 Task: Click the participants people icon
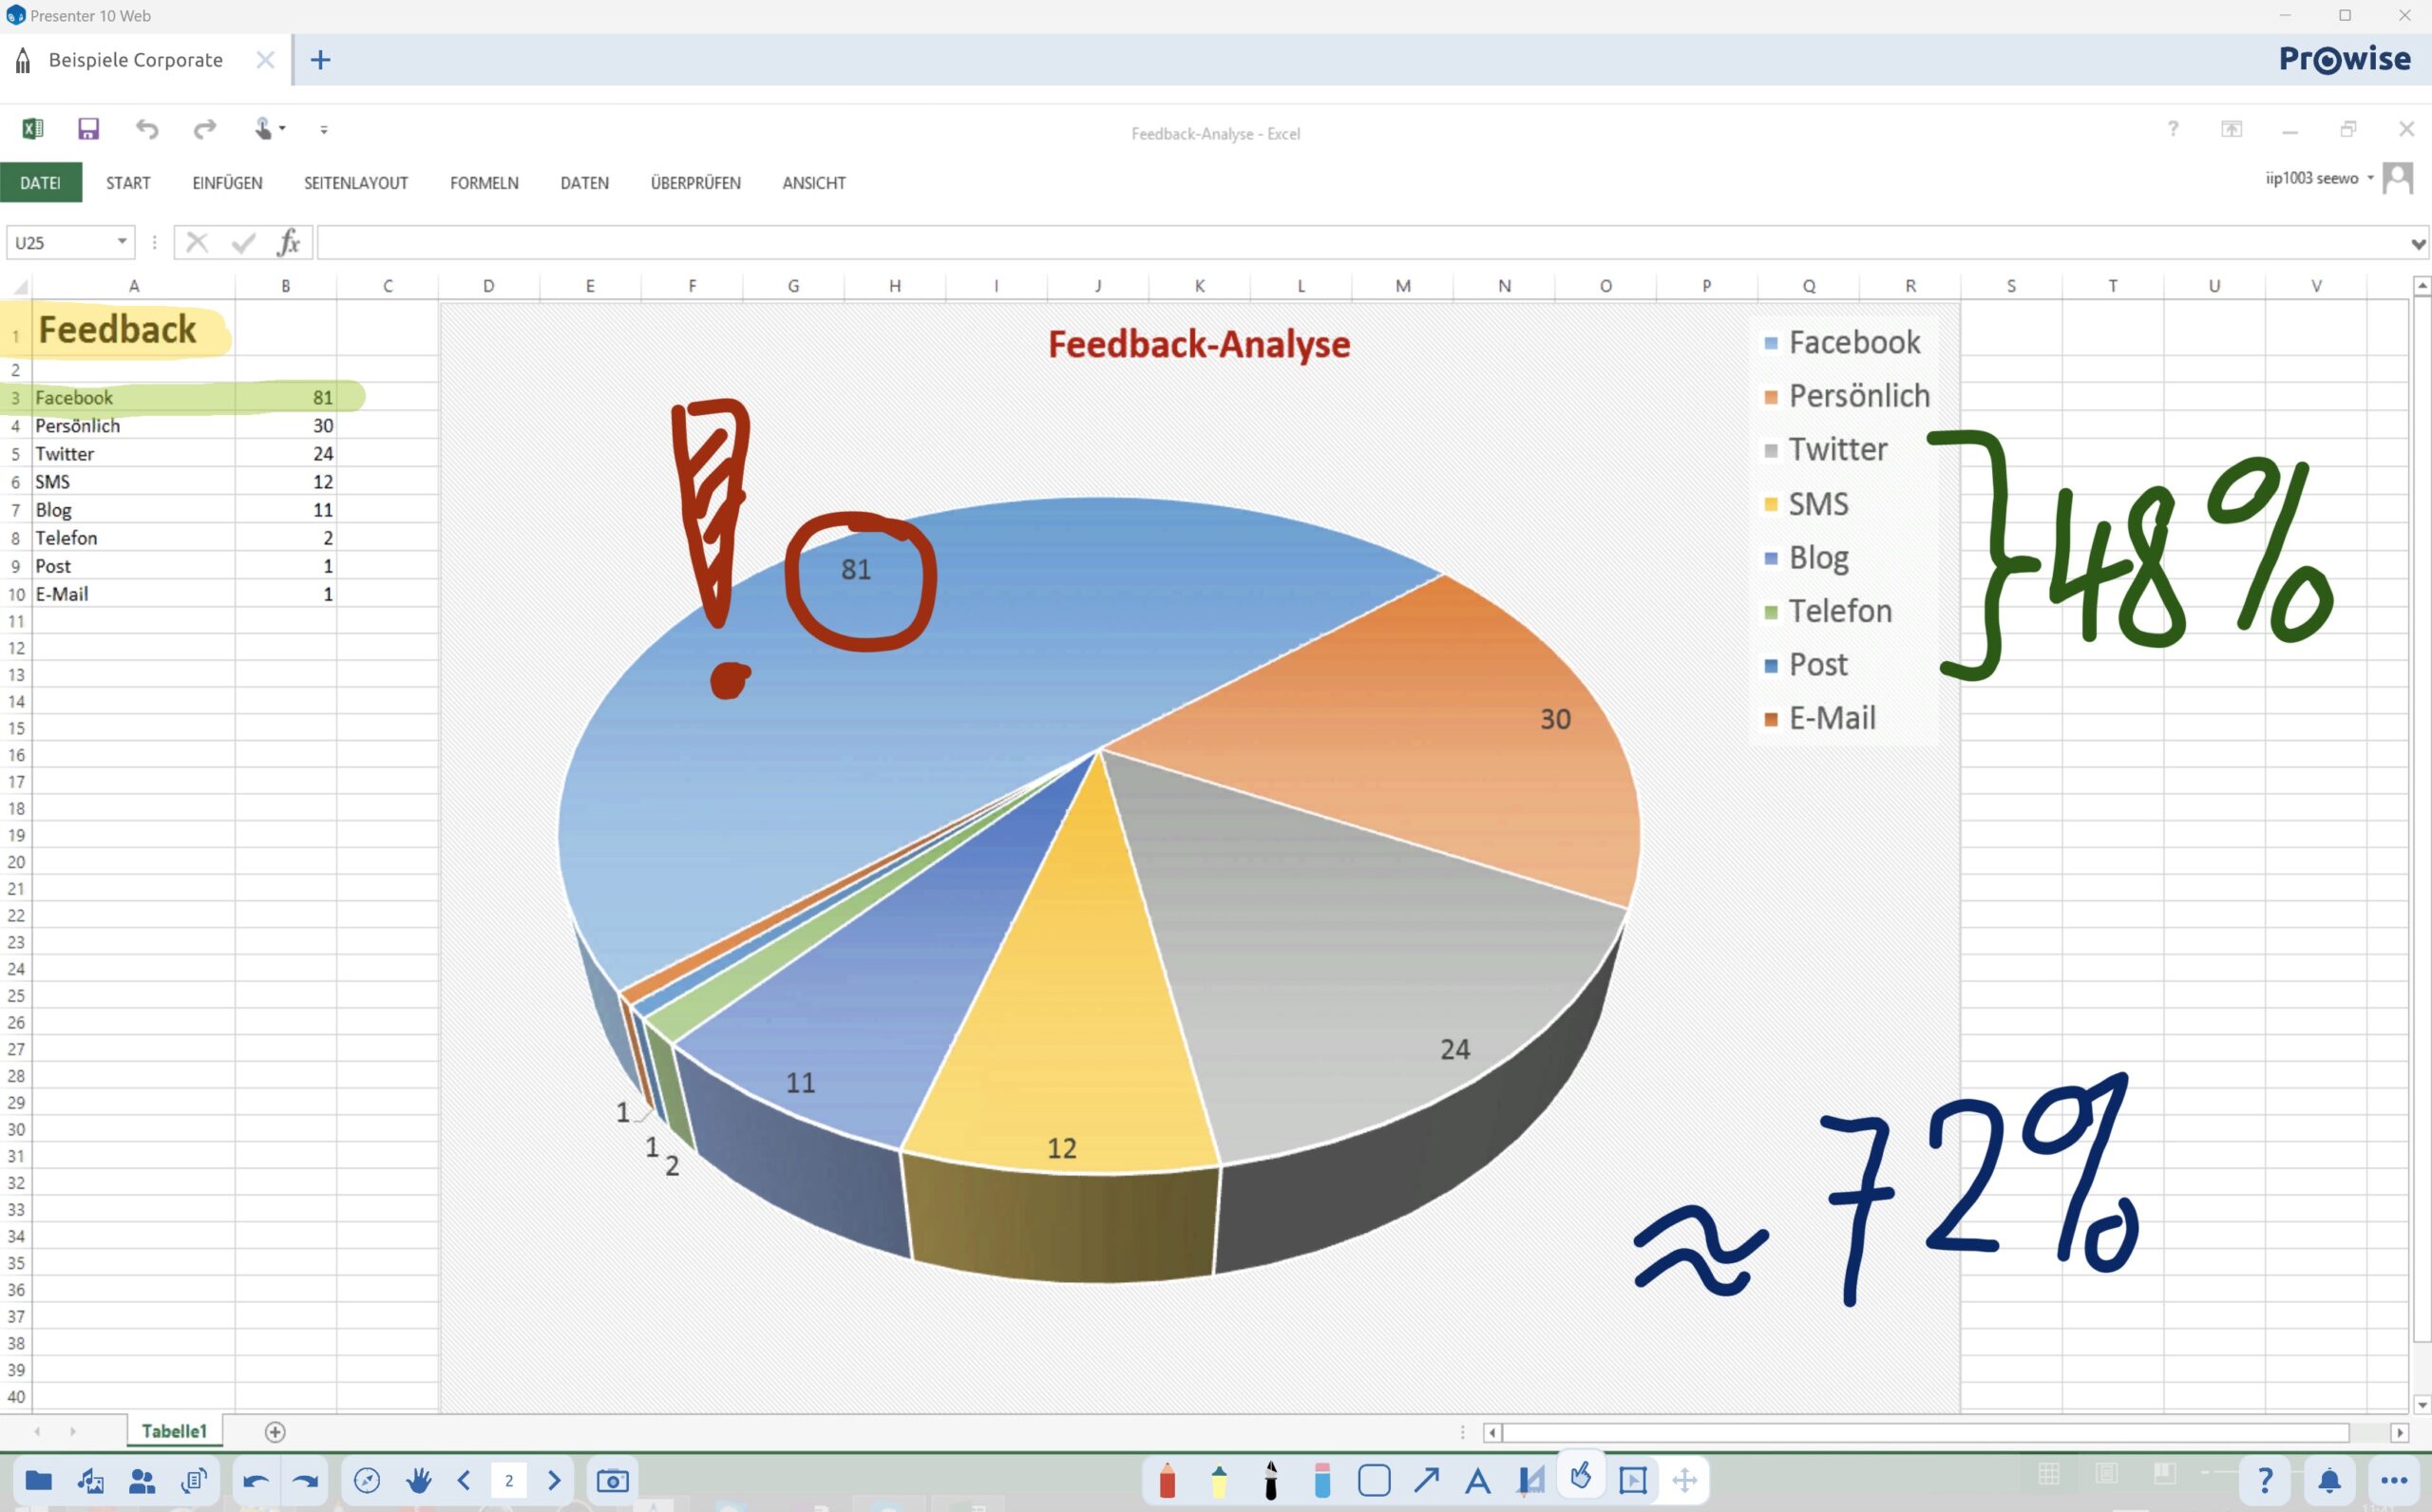coord(142,1480)
